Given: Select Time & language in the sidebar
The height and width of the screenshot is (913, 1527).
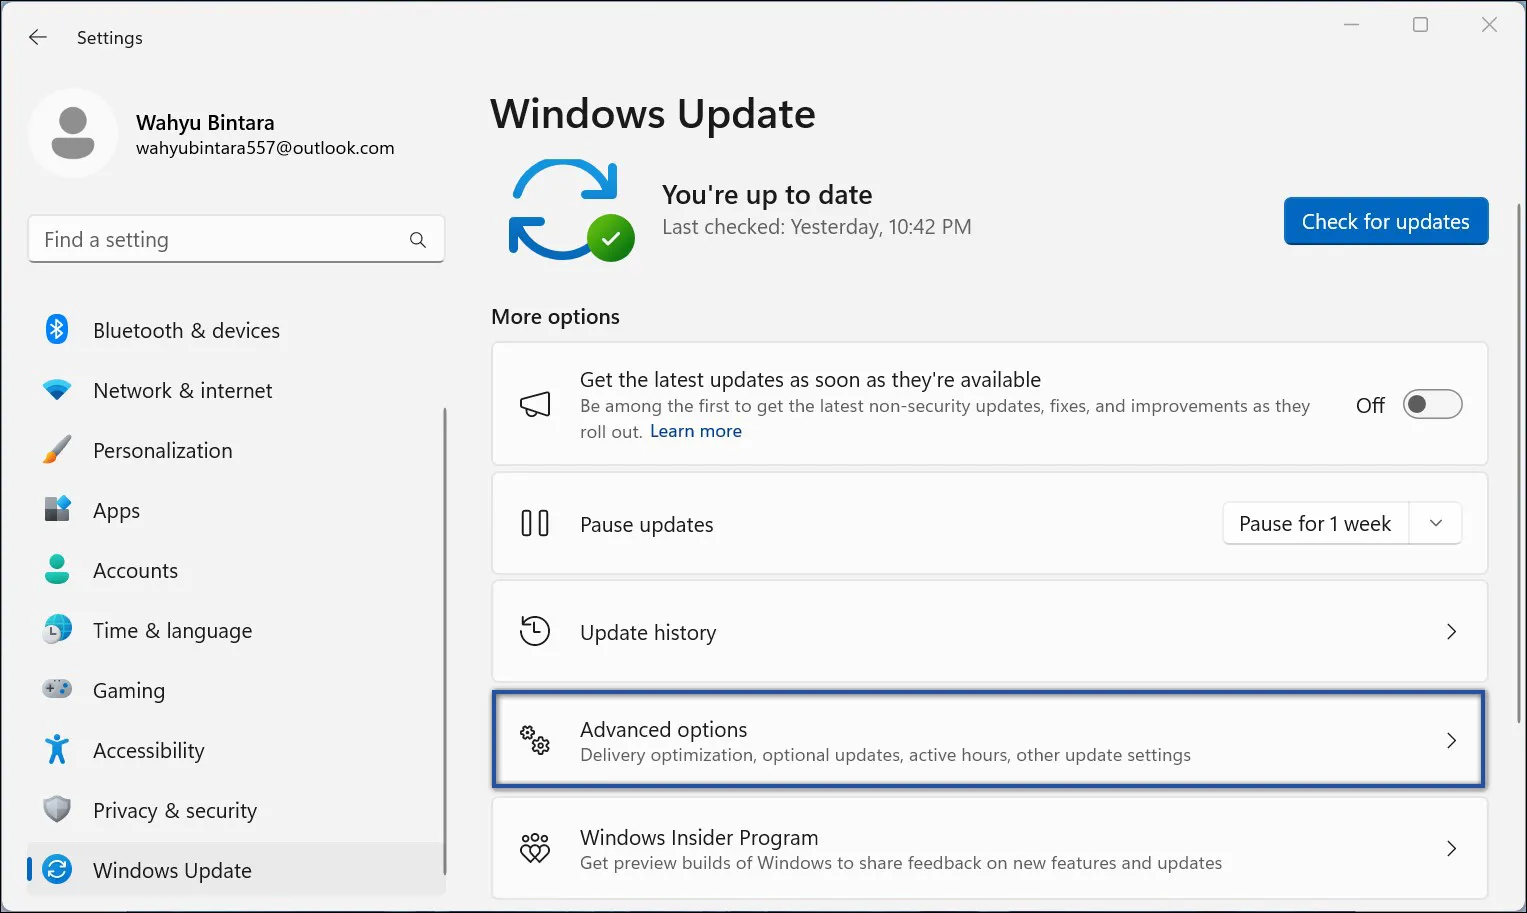Looking at the screenshot, I should pos(171,630).
